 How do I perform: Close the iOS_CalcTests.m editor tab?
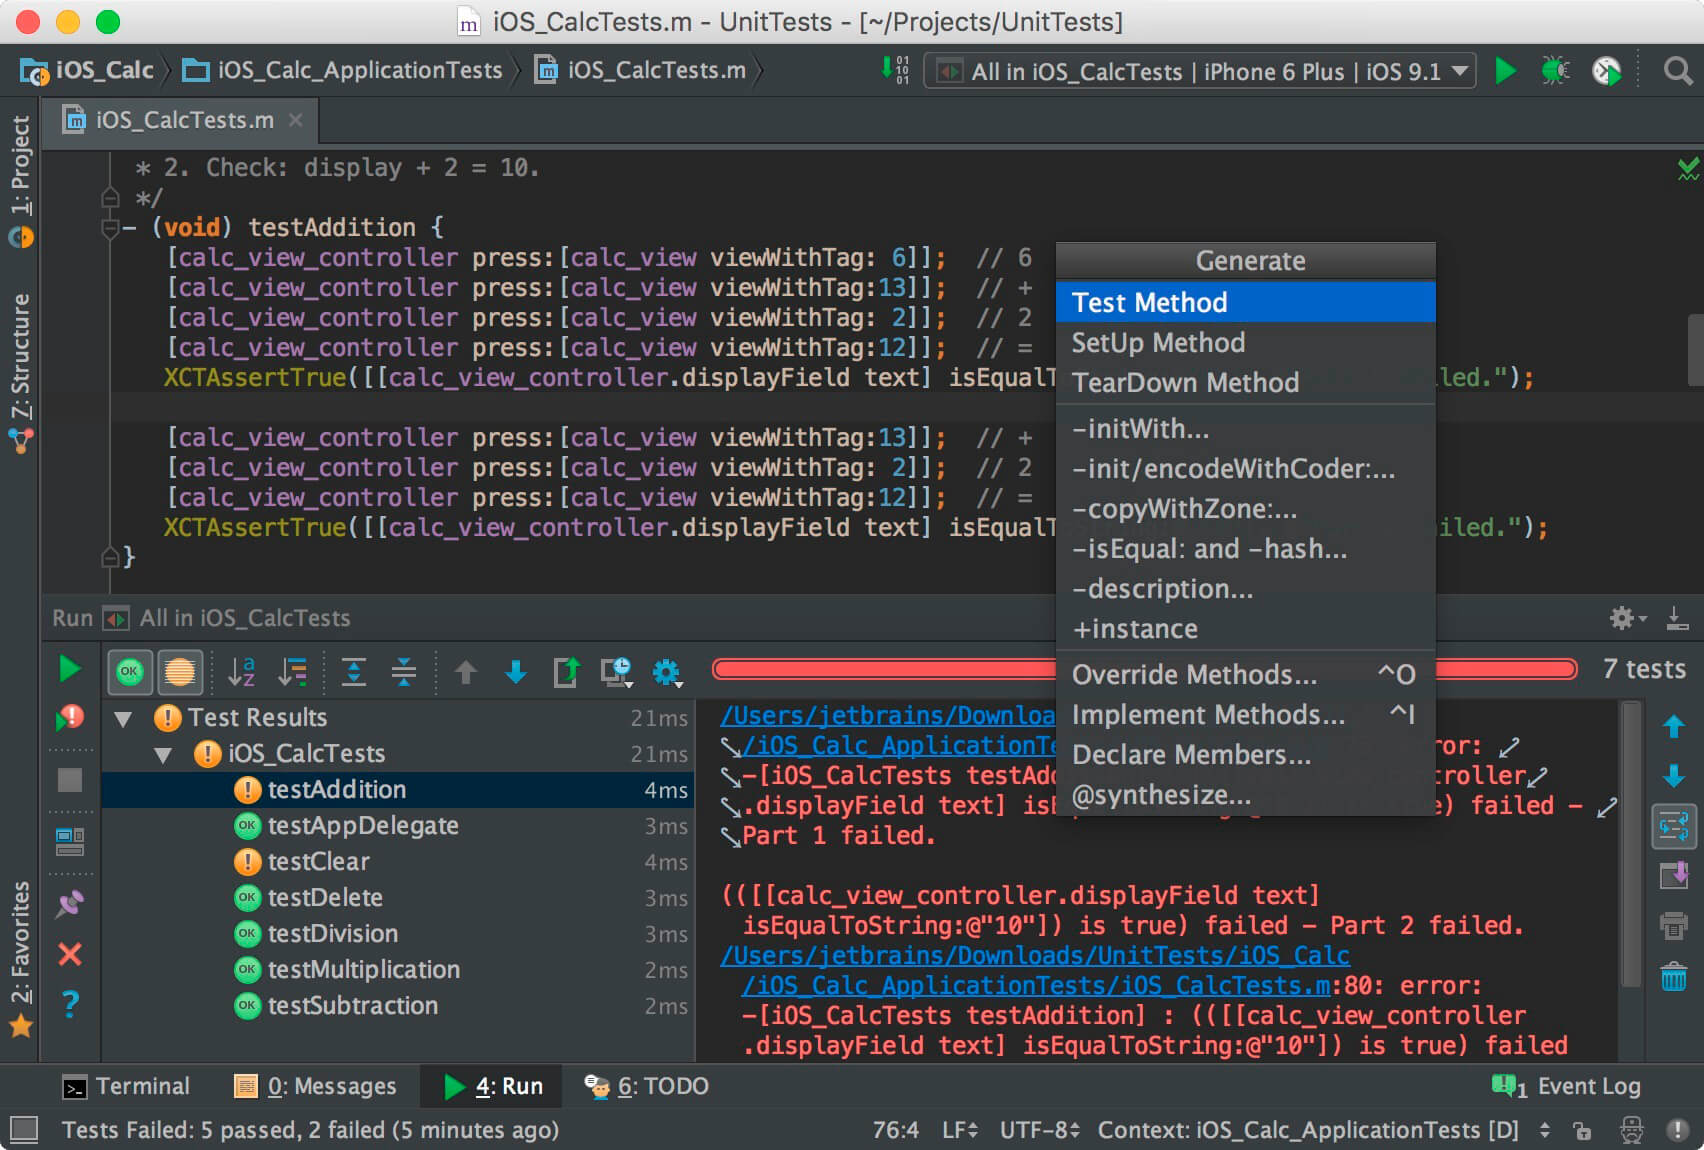pyautogui.click(x=295, y=120)
